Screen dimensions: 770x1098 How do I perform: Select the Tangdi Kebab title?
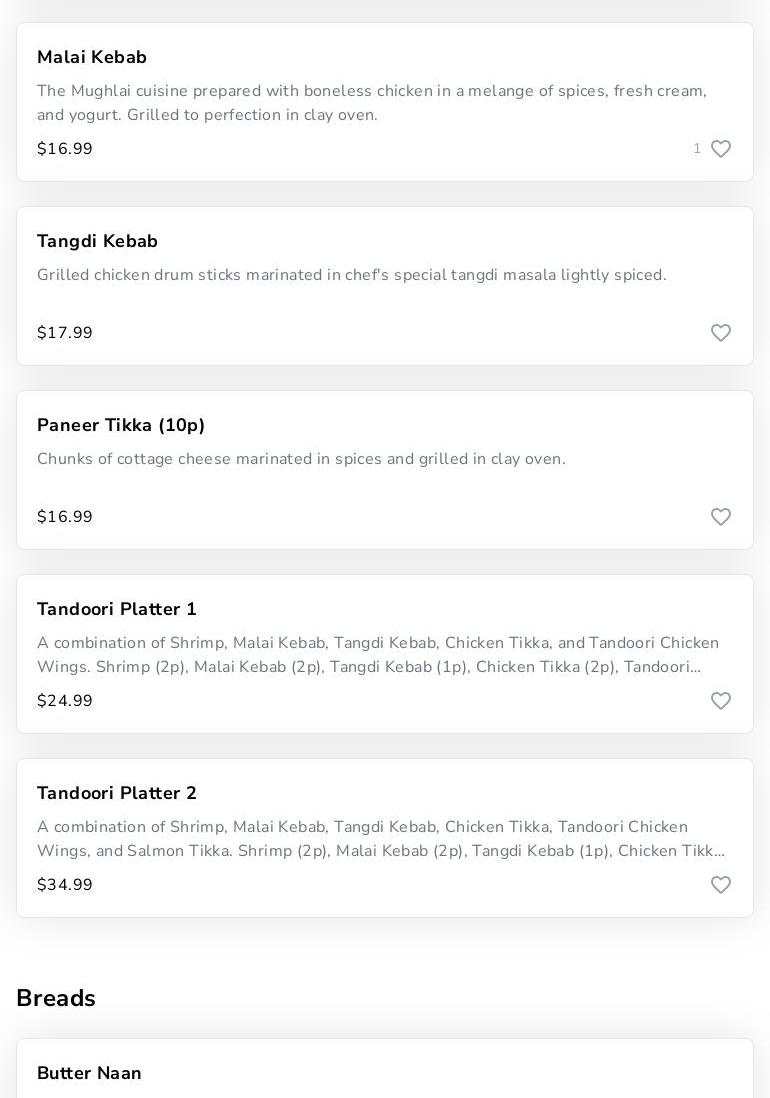[x=97, y=241]
